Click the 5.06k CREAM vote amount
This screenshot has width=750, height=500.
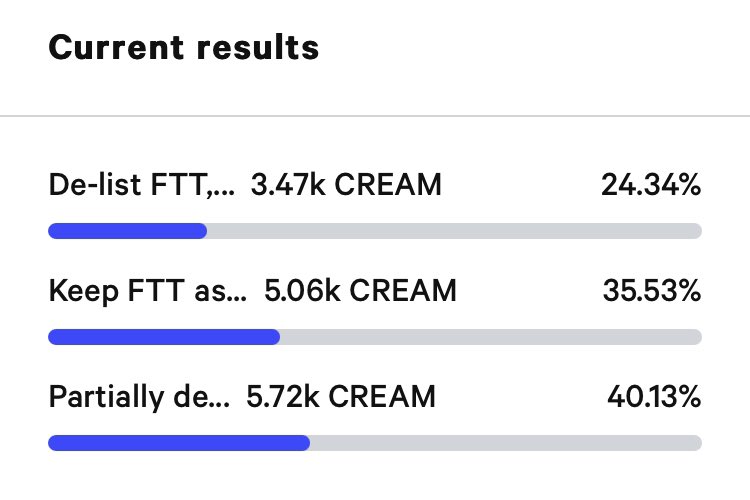tap(360, 291)
